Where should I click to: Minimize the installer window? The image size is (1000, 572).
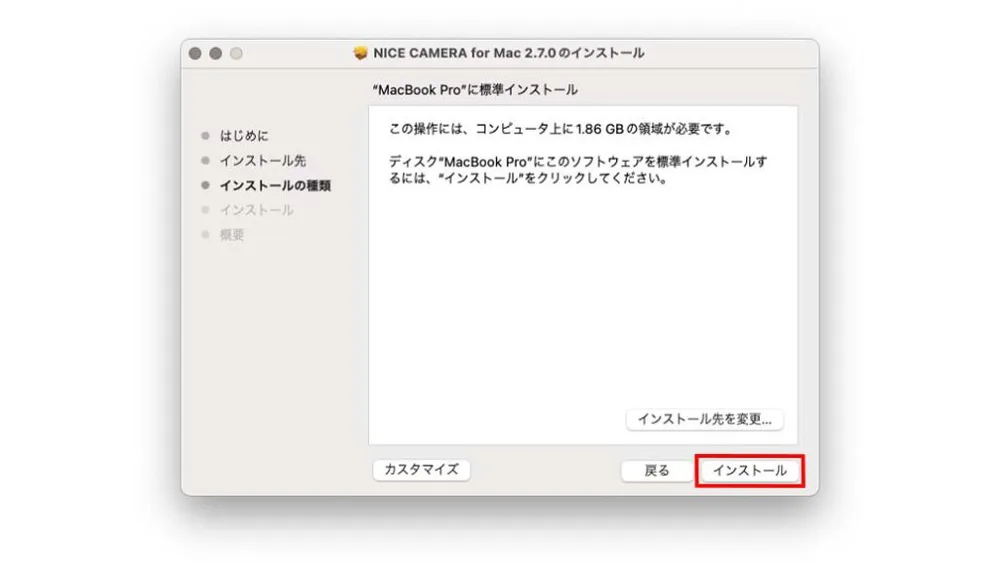pyautogui.click(x=216, y=54)
